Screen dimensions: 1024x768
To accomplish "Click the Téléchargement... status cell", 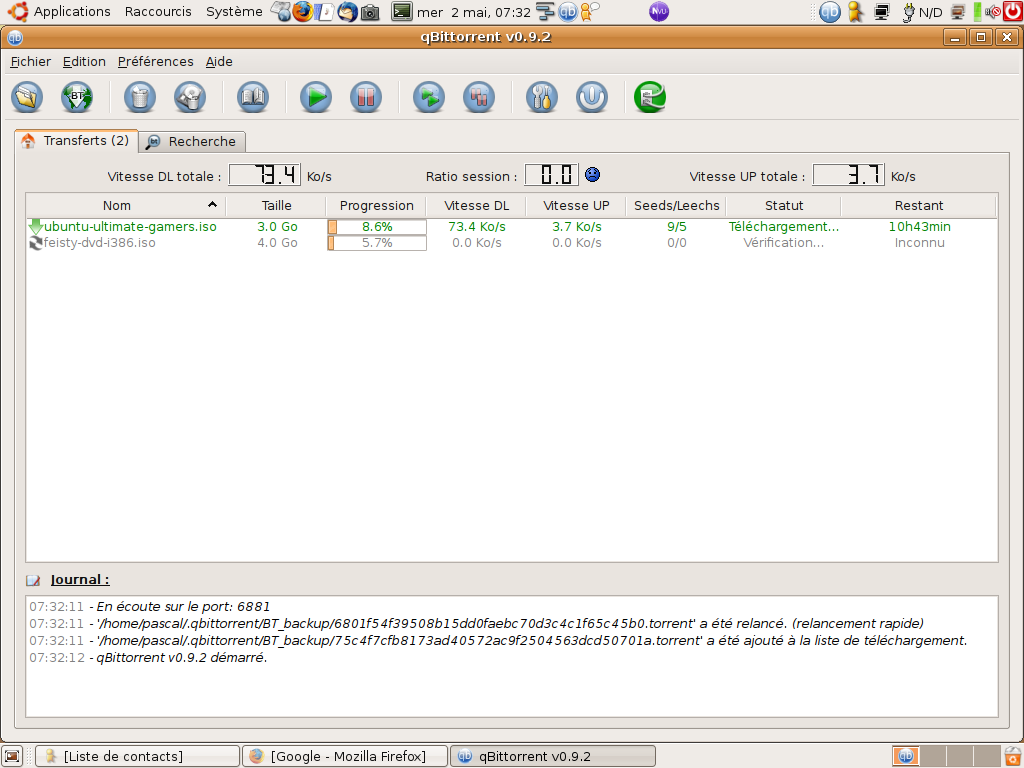I will pyautogui.click(x=784, y=227).
